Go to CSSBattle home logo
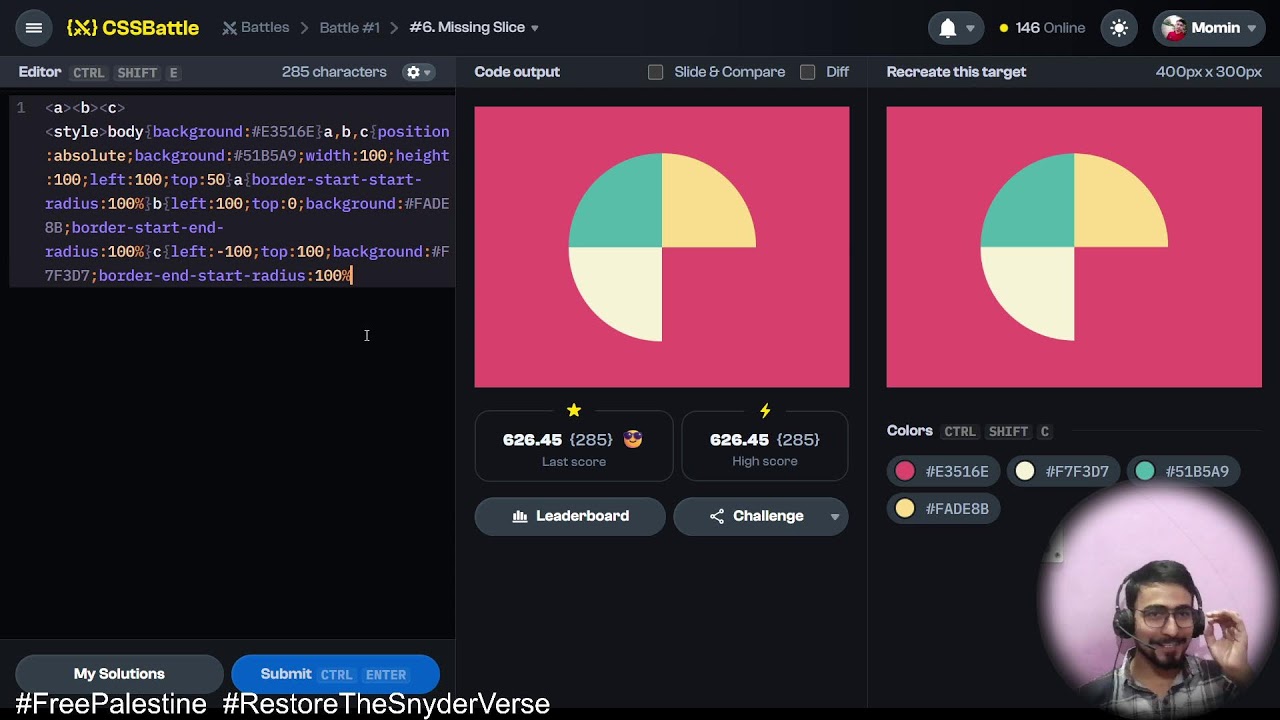 click(133, 28)
